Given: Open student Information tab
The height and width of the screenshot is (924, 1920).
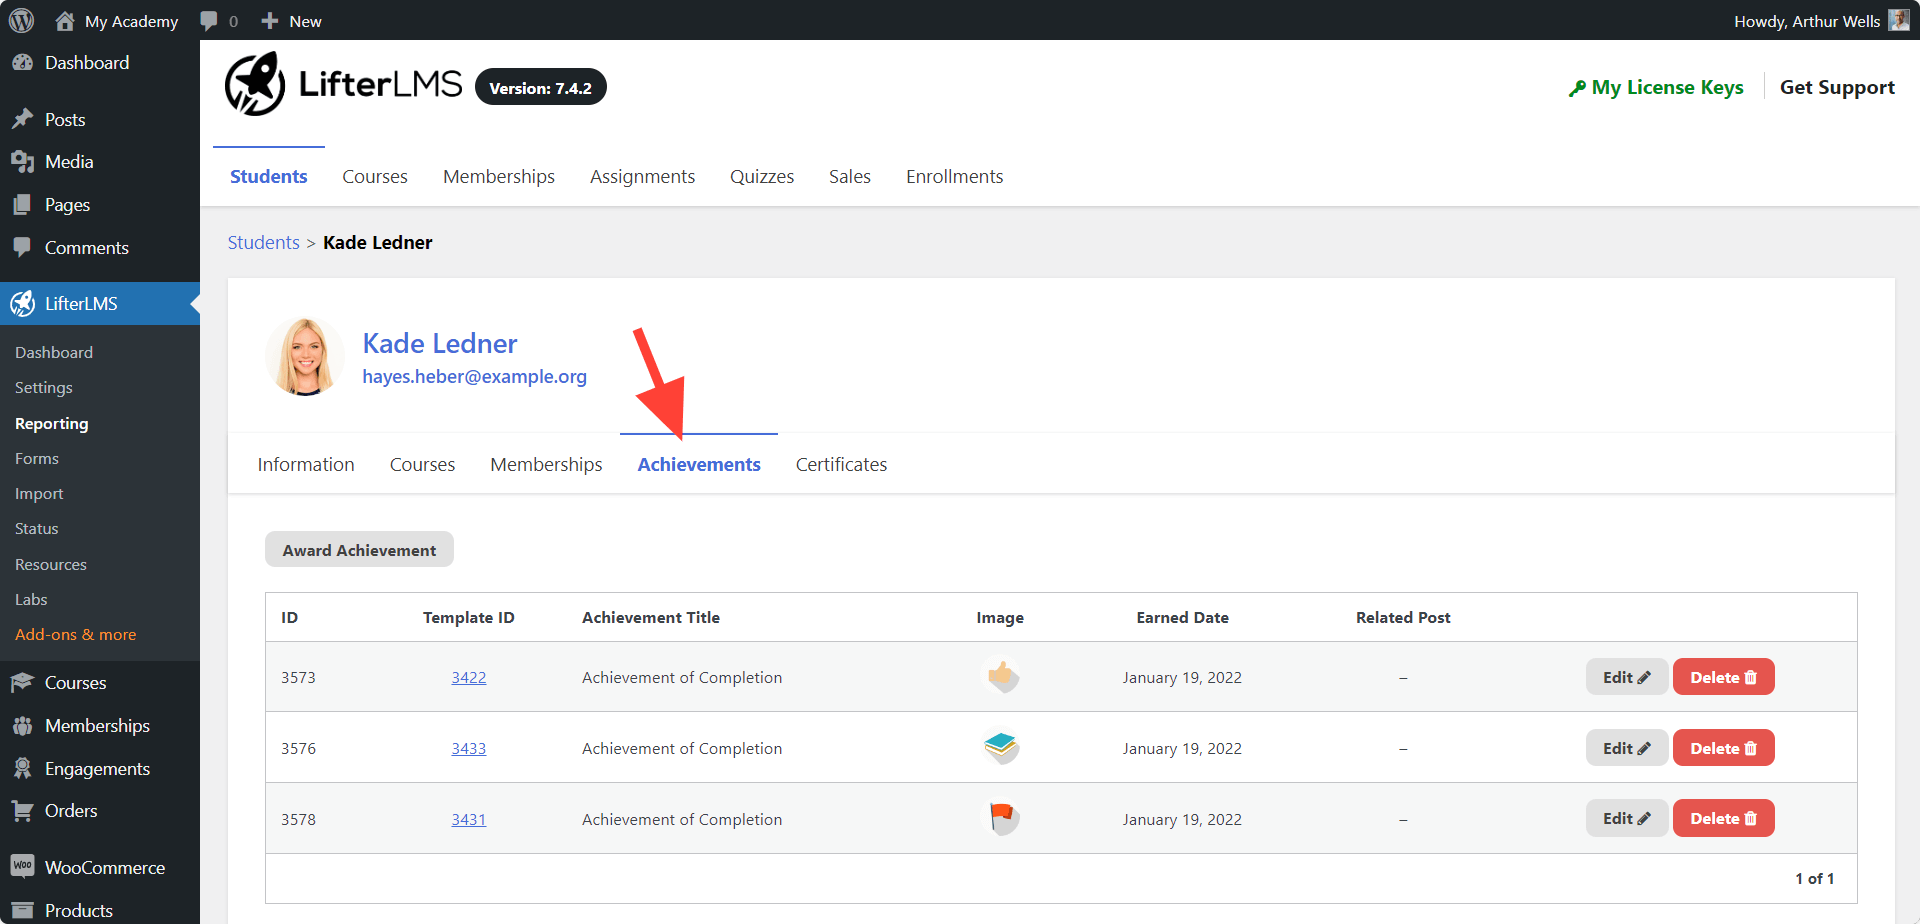Looking at the screenshot, I should (x=306, y=464).
